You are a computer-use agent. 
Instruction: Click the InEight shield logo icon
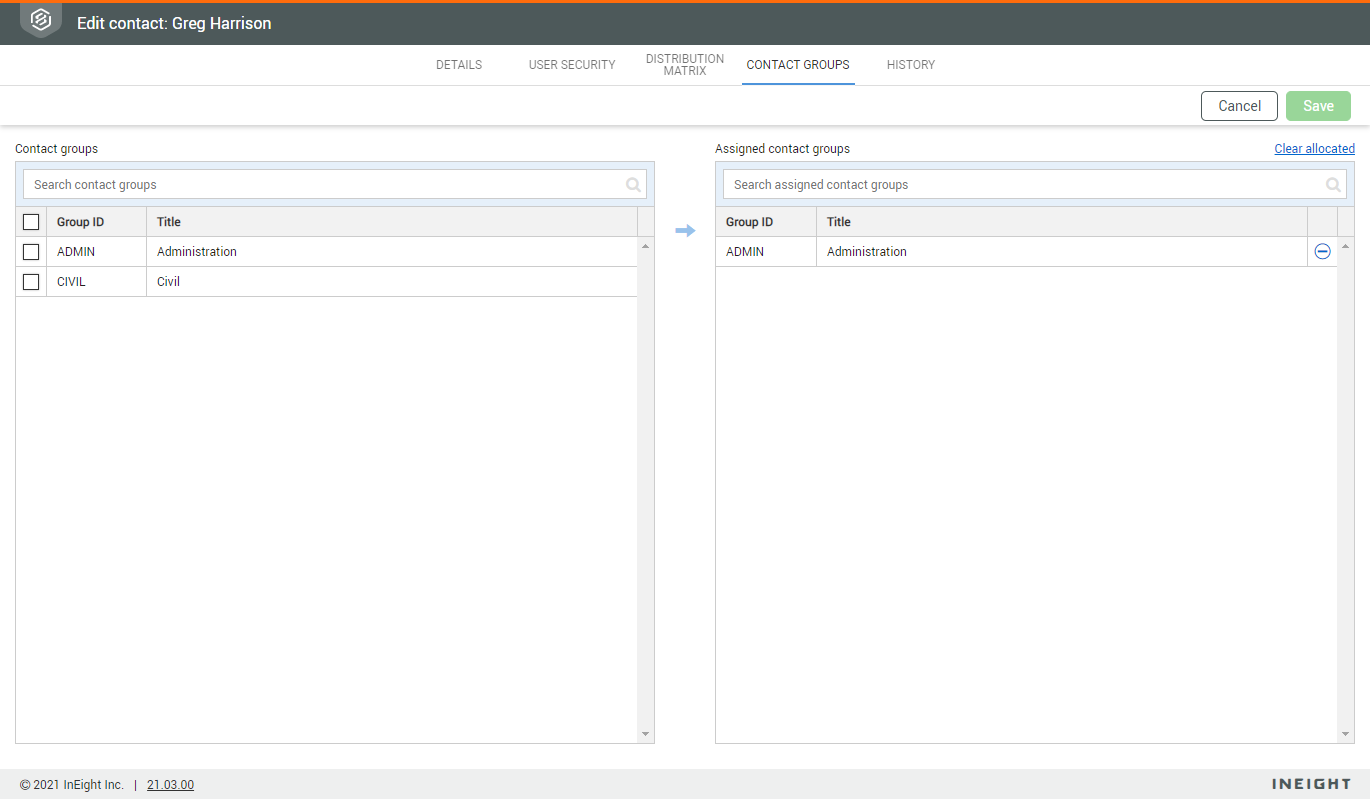click(41, 20)
